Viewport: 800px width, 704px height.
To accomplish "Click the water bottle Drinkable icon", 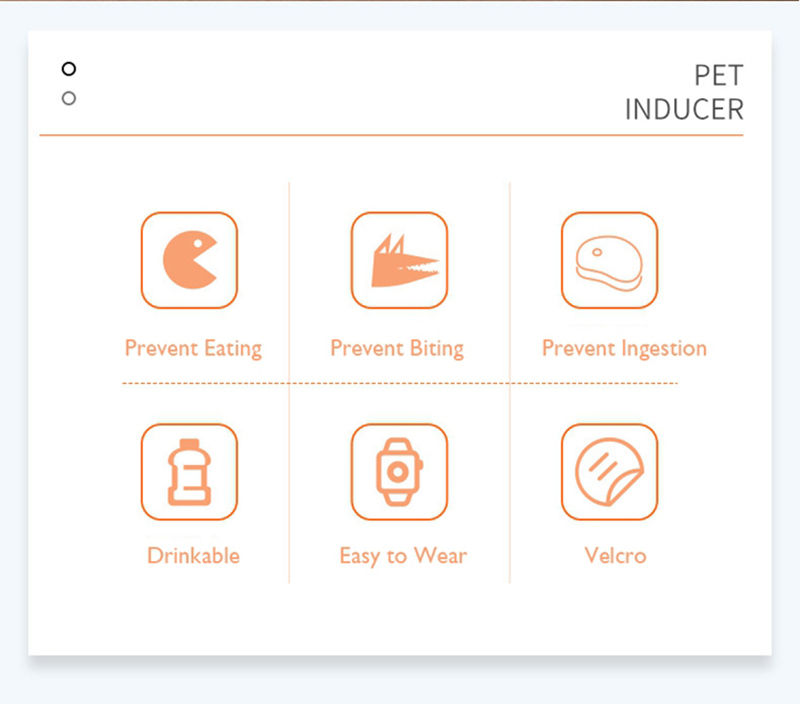I will point(189,471).
